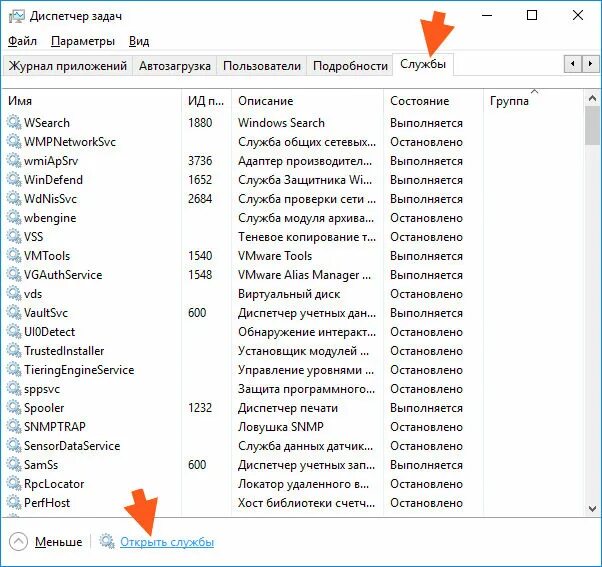Select the Теневое копирование т... description
602x567 pixels.
pos(307,236)
